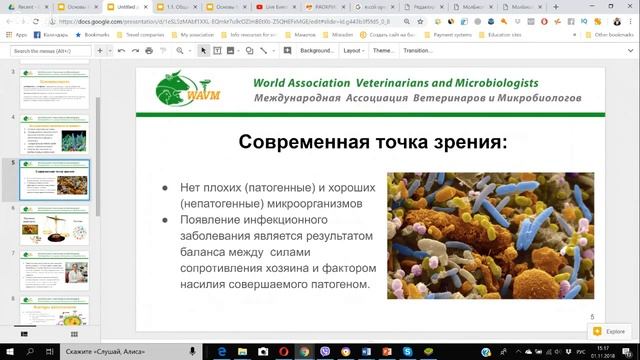Redo the last action
Viewport: 640px width, 360px height.
(x=135, y=51)
